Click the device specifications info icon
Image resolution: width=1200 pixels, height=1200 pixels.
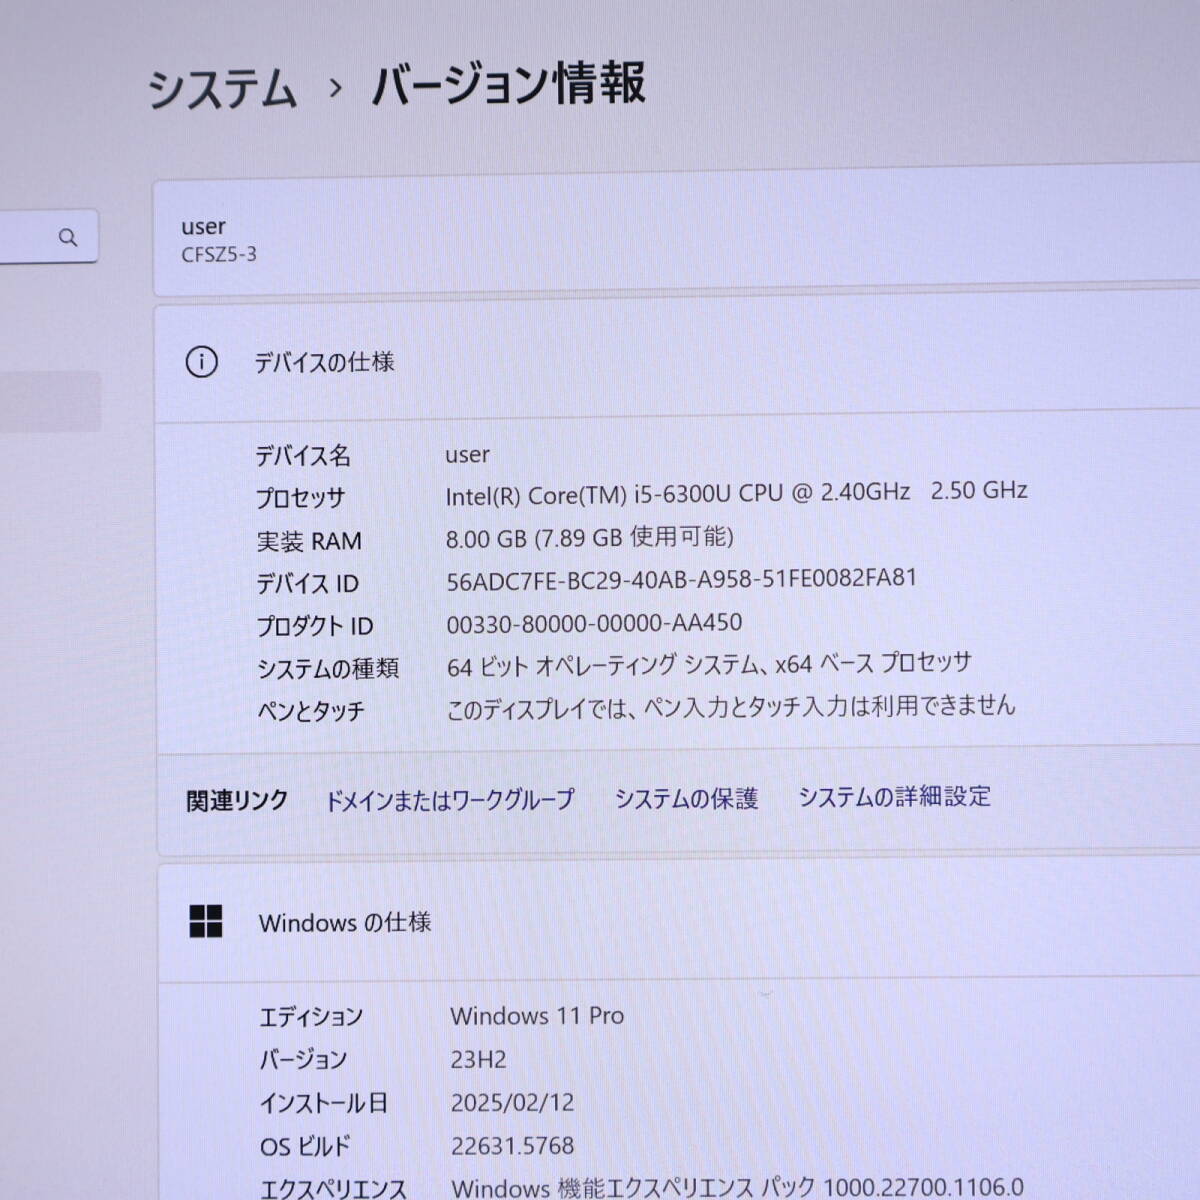click(x=201, y=362)
